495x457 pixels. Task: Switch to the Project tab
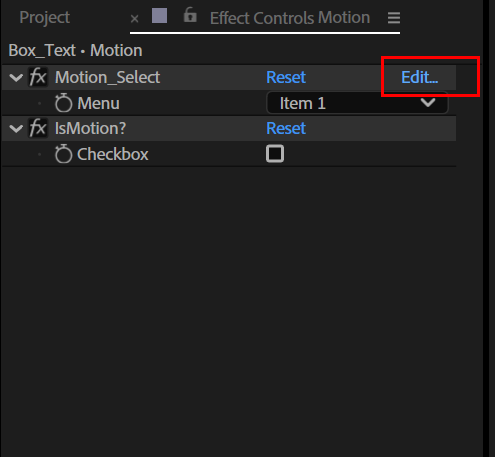tap(44, 17)
